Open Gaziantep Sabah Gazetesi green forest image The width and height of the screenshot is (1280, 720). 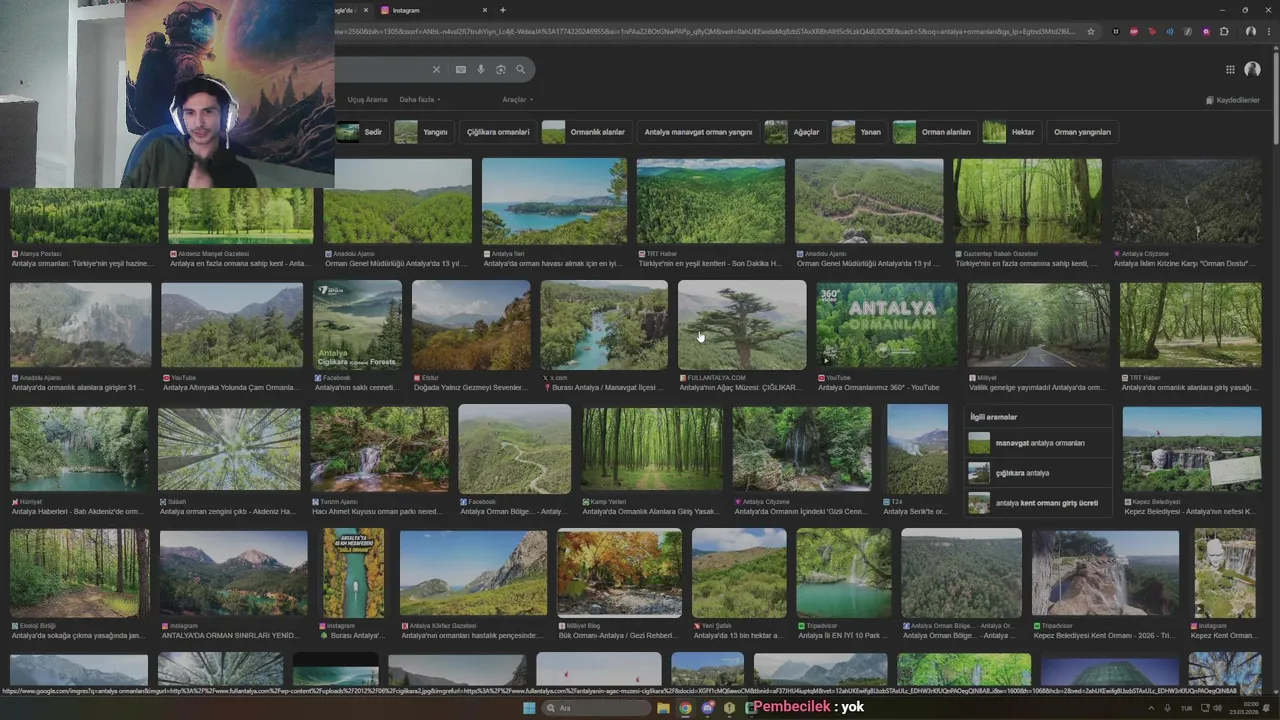pyautogui.click(x=1027, y=201)
